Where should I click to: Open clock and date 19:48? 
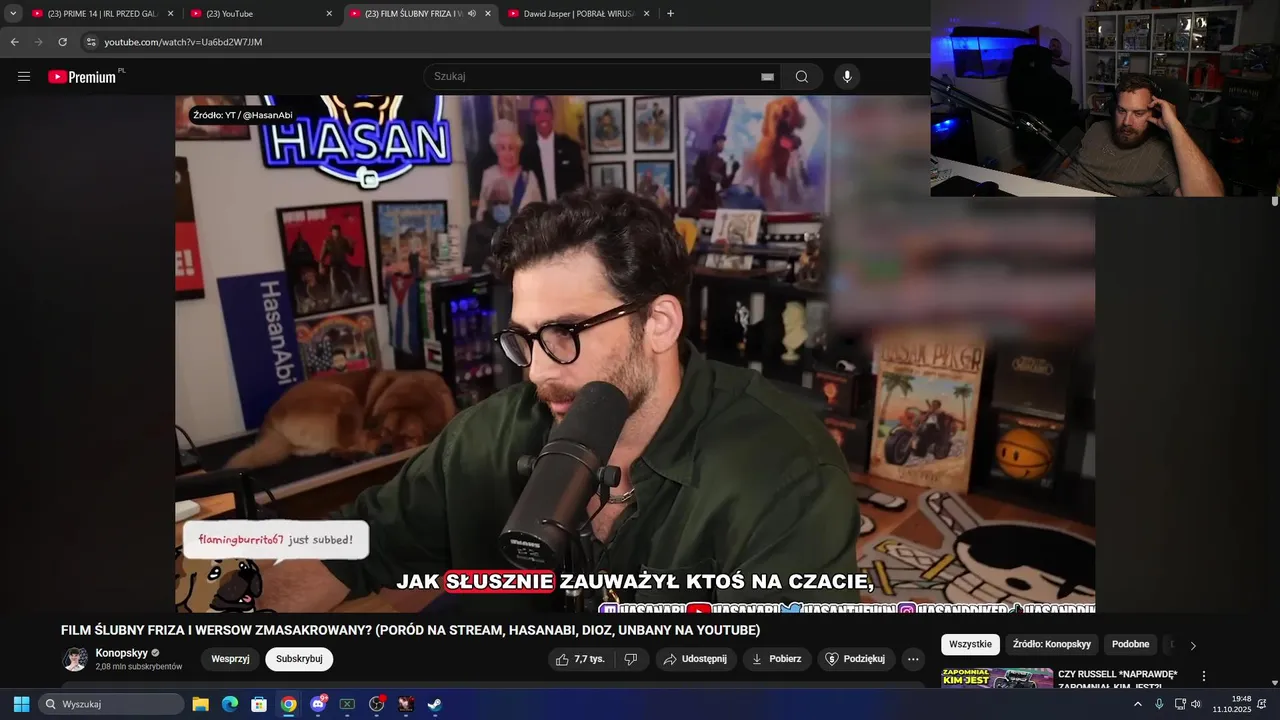1232,704
